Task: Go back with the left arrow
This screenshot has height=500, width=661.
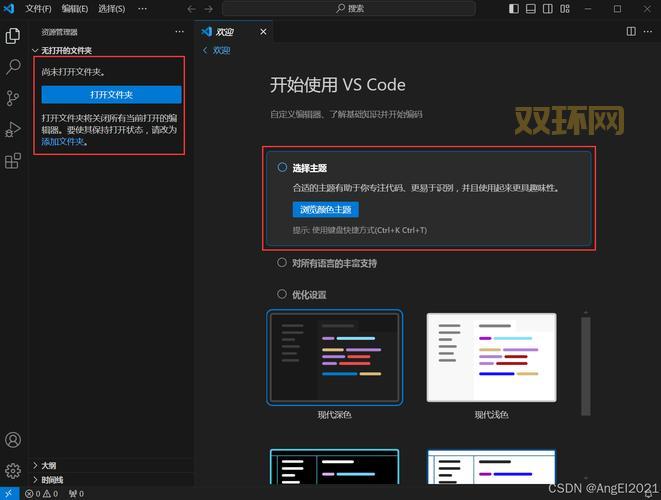Action: [x=191, y=8]
